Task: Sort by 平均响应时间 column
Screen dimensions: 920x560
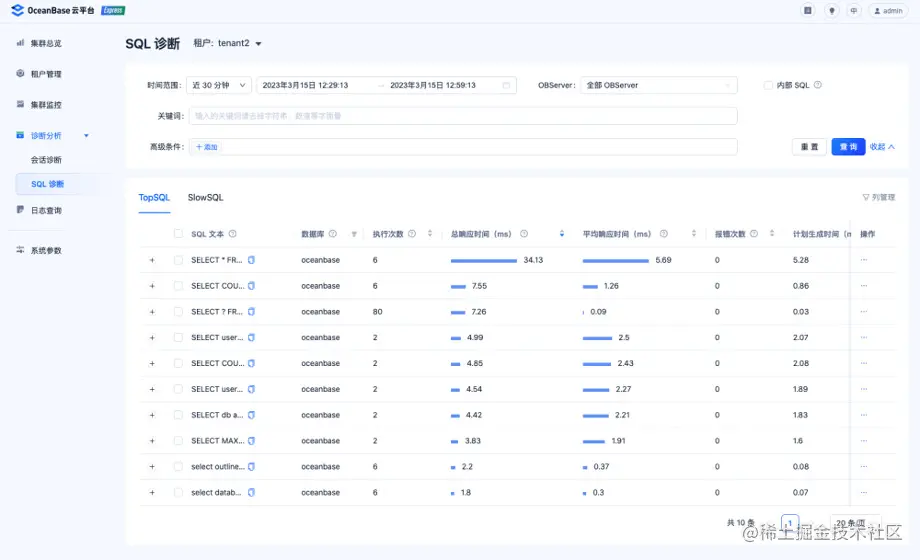Action: (x=694, y=234)
